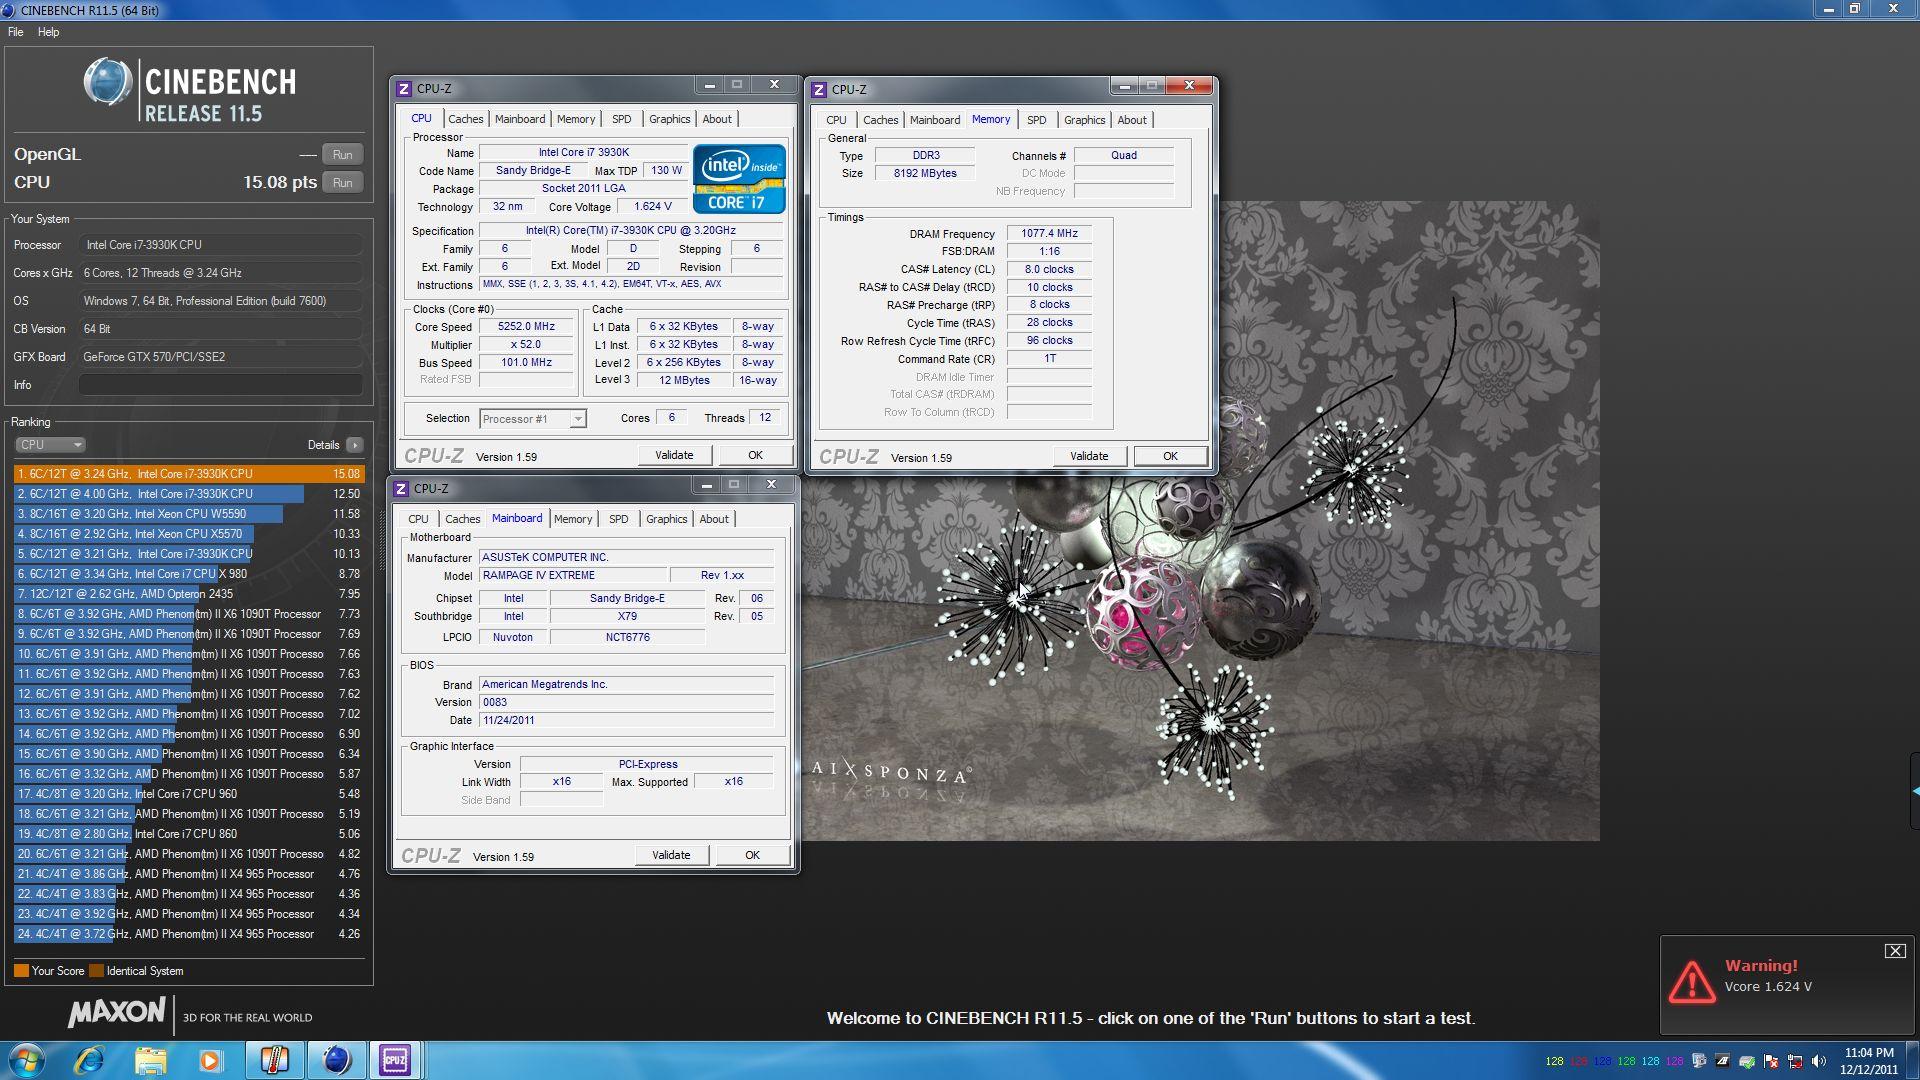
Task: Click the Intel Core i7 logo badge
Action: [x=740, y=179]
